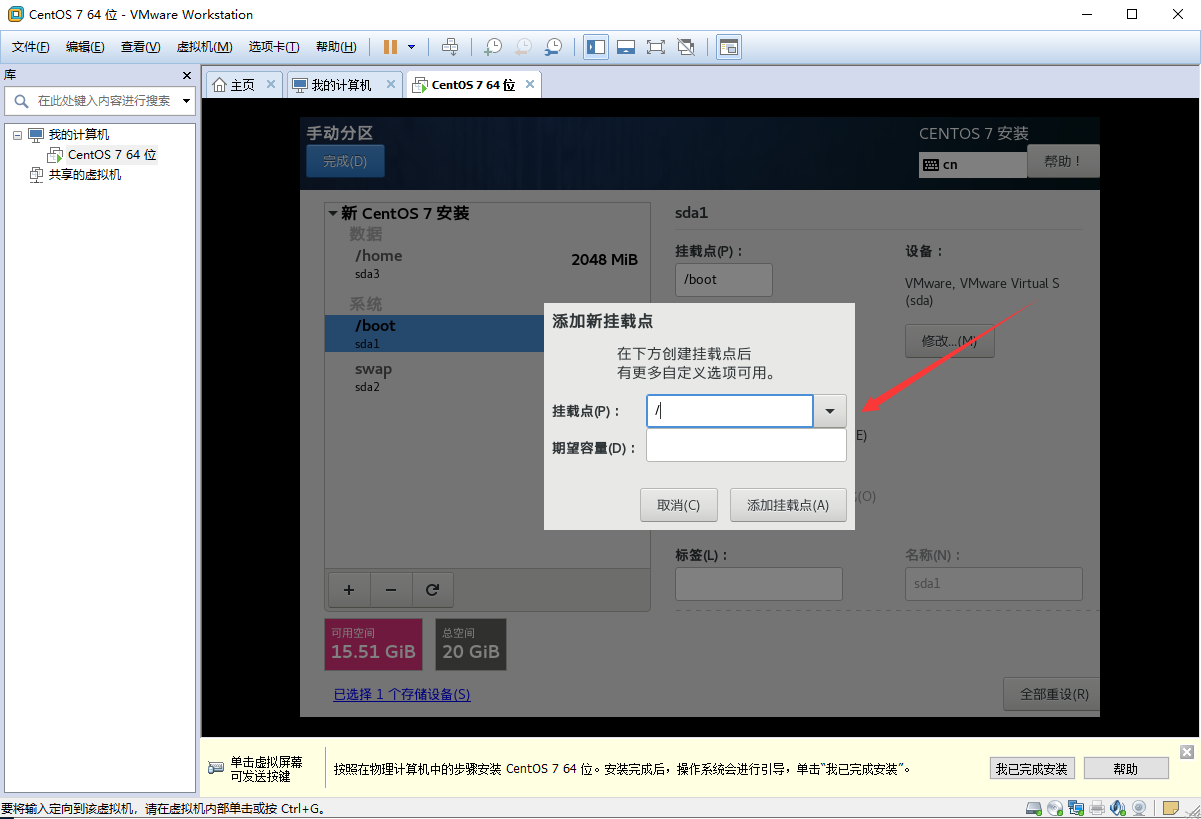The height and width of the screenshot is (819, 1201).
Task: Open the 查看(V) menu
Action: pyautogui.click(x=140, y=47)
